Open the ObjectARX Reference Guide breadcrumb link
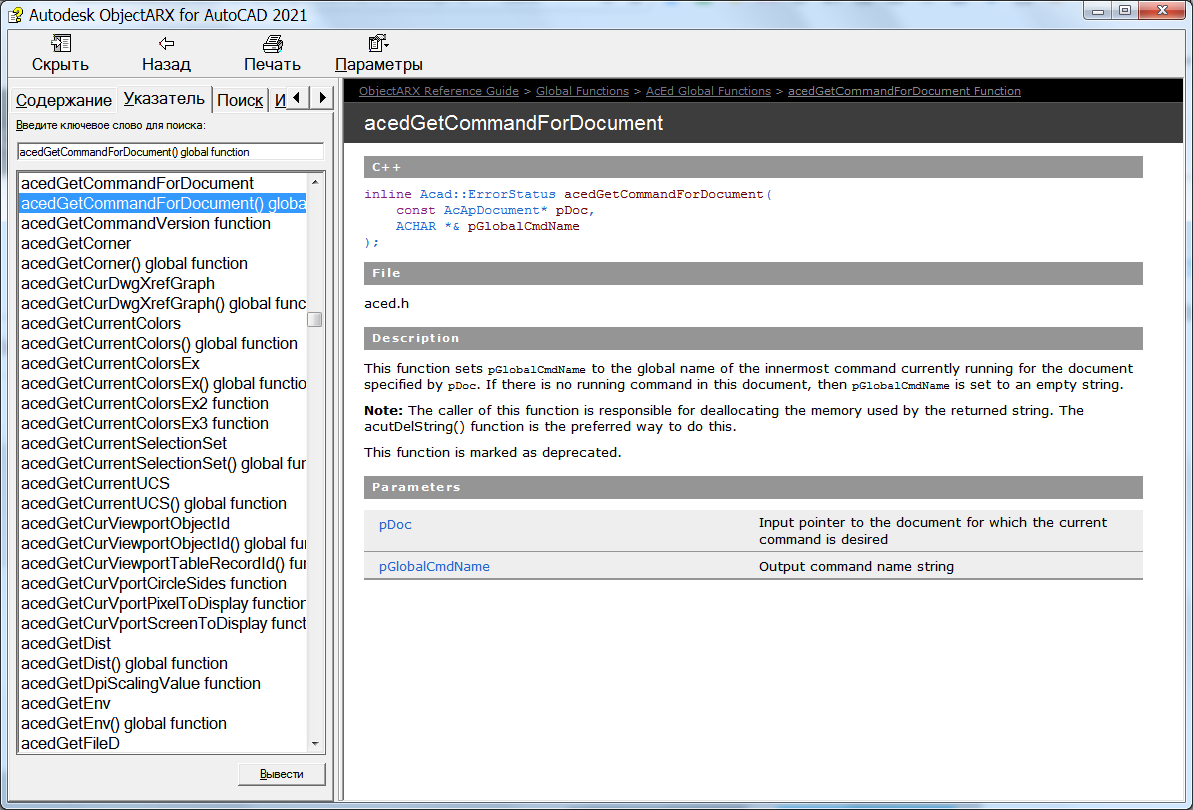The image size is (1193, 810). click(439, 91)
